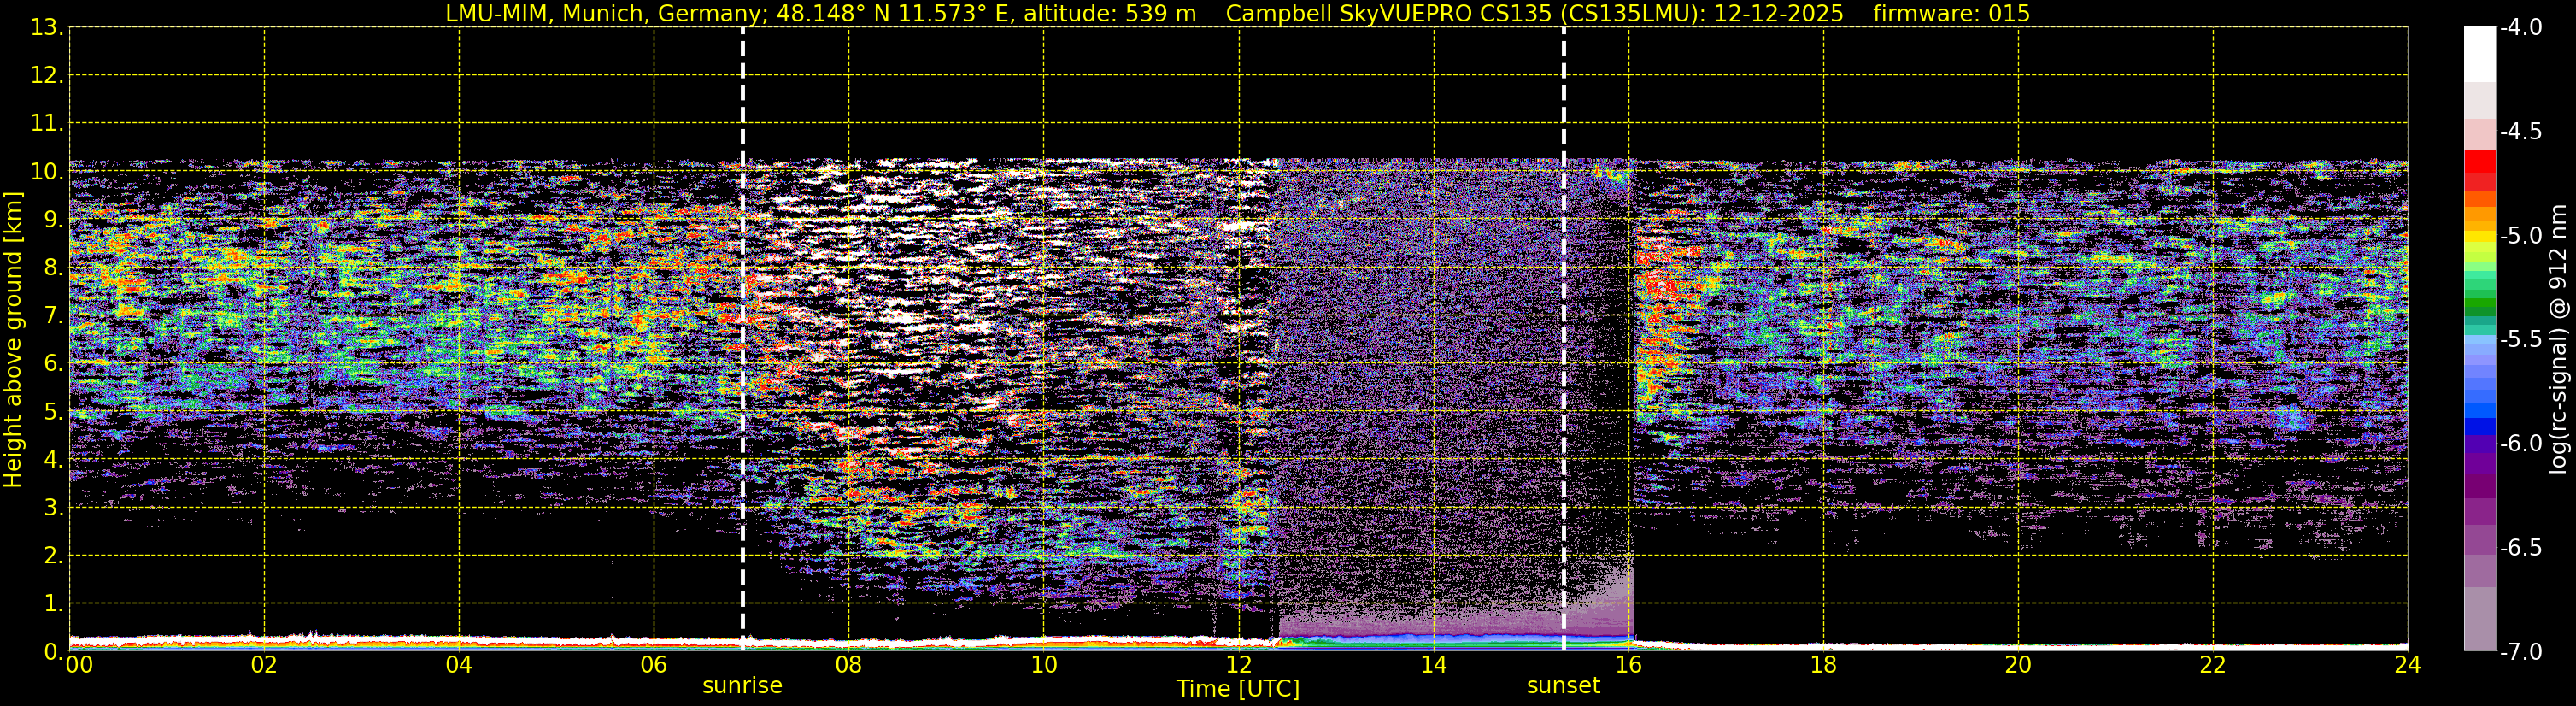Click the "-4.5" colorbar tick label
This screenshot has width=2576, height=706.
point(2521,132)
